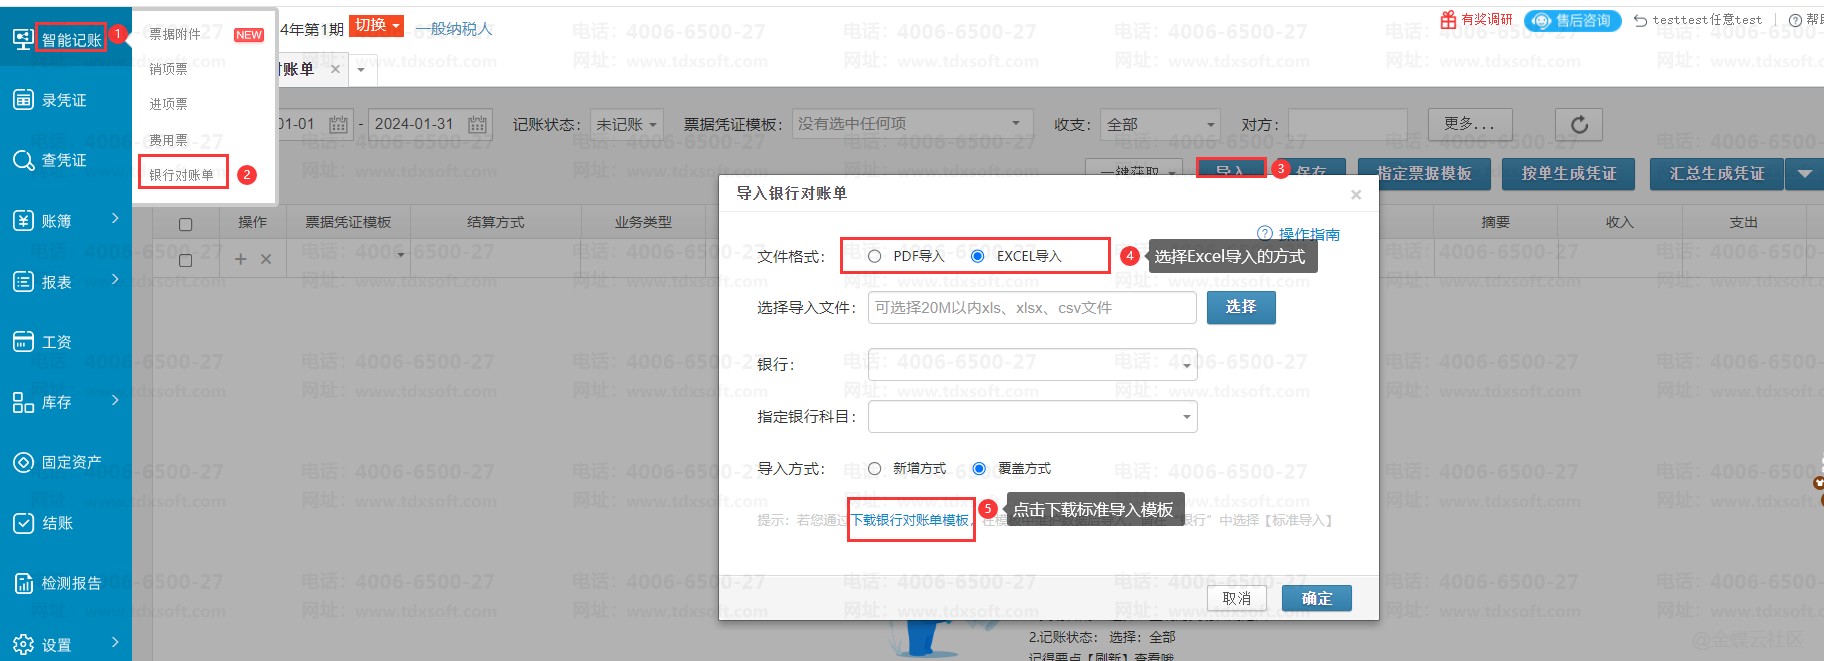Click the 下载银行对账单模板 link

(x=910, y=520)
